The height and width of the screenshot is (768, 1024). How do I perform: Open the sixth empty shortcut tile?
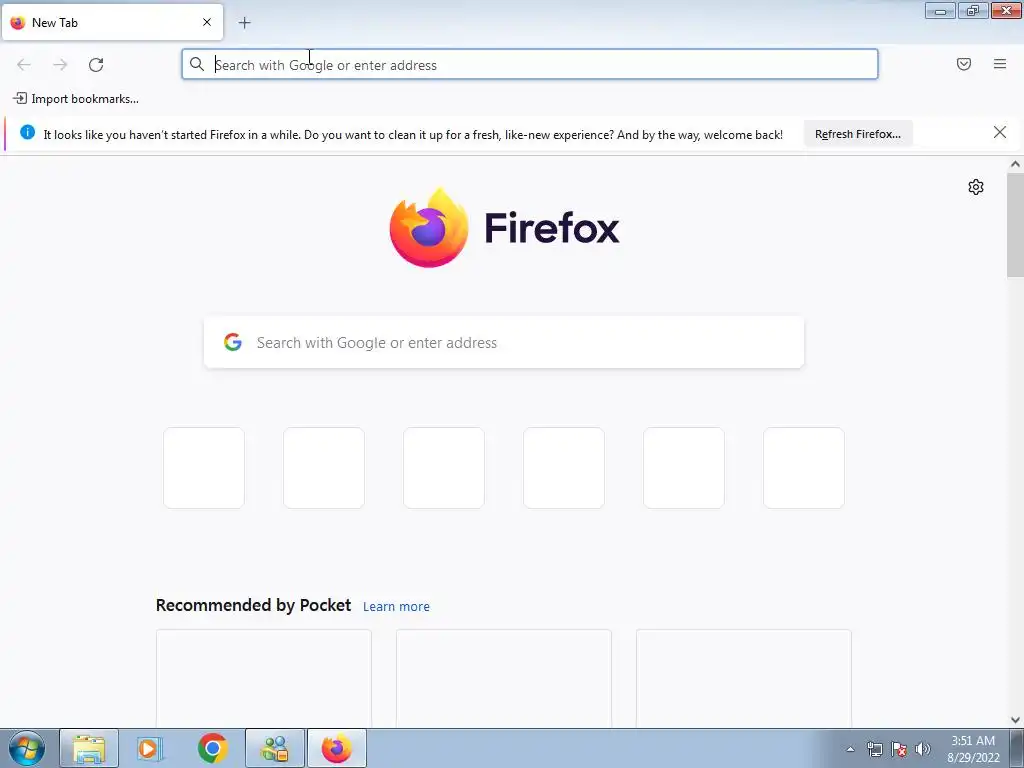pyautogui.click(x=804, y=468)
